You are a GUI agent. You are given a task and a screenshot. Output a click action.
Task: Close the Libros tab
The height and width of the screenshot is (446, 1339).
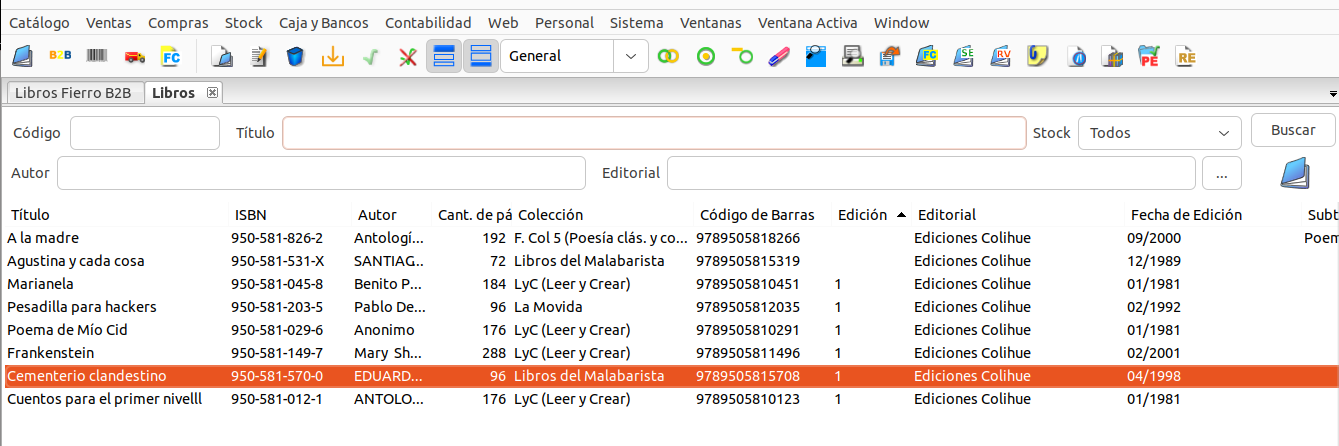pyautogui.click(x=212, y=93)
